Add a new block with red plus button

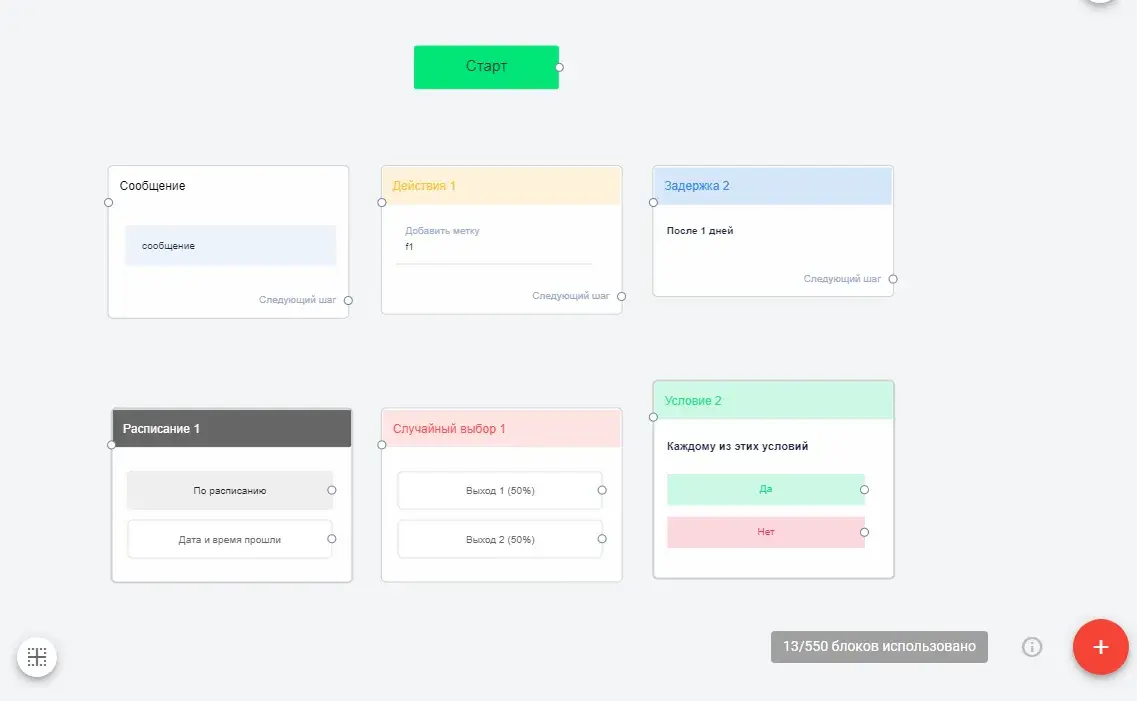click(x=1101, y=647)
